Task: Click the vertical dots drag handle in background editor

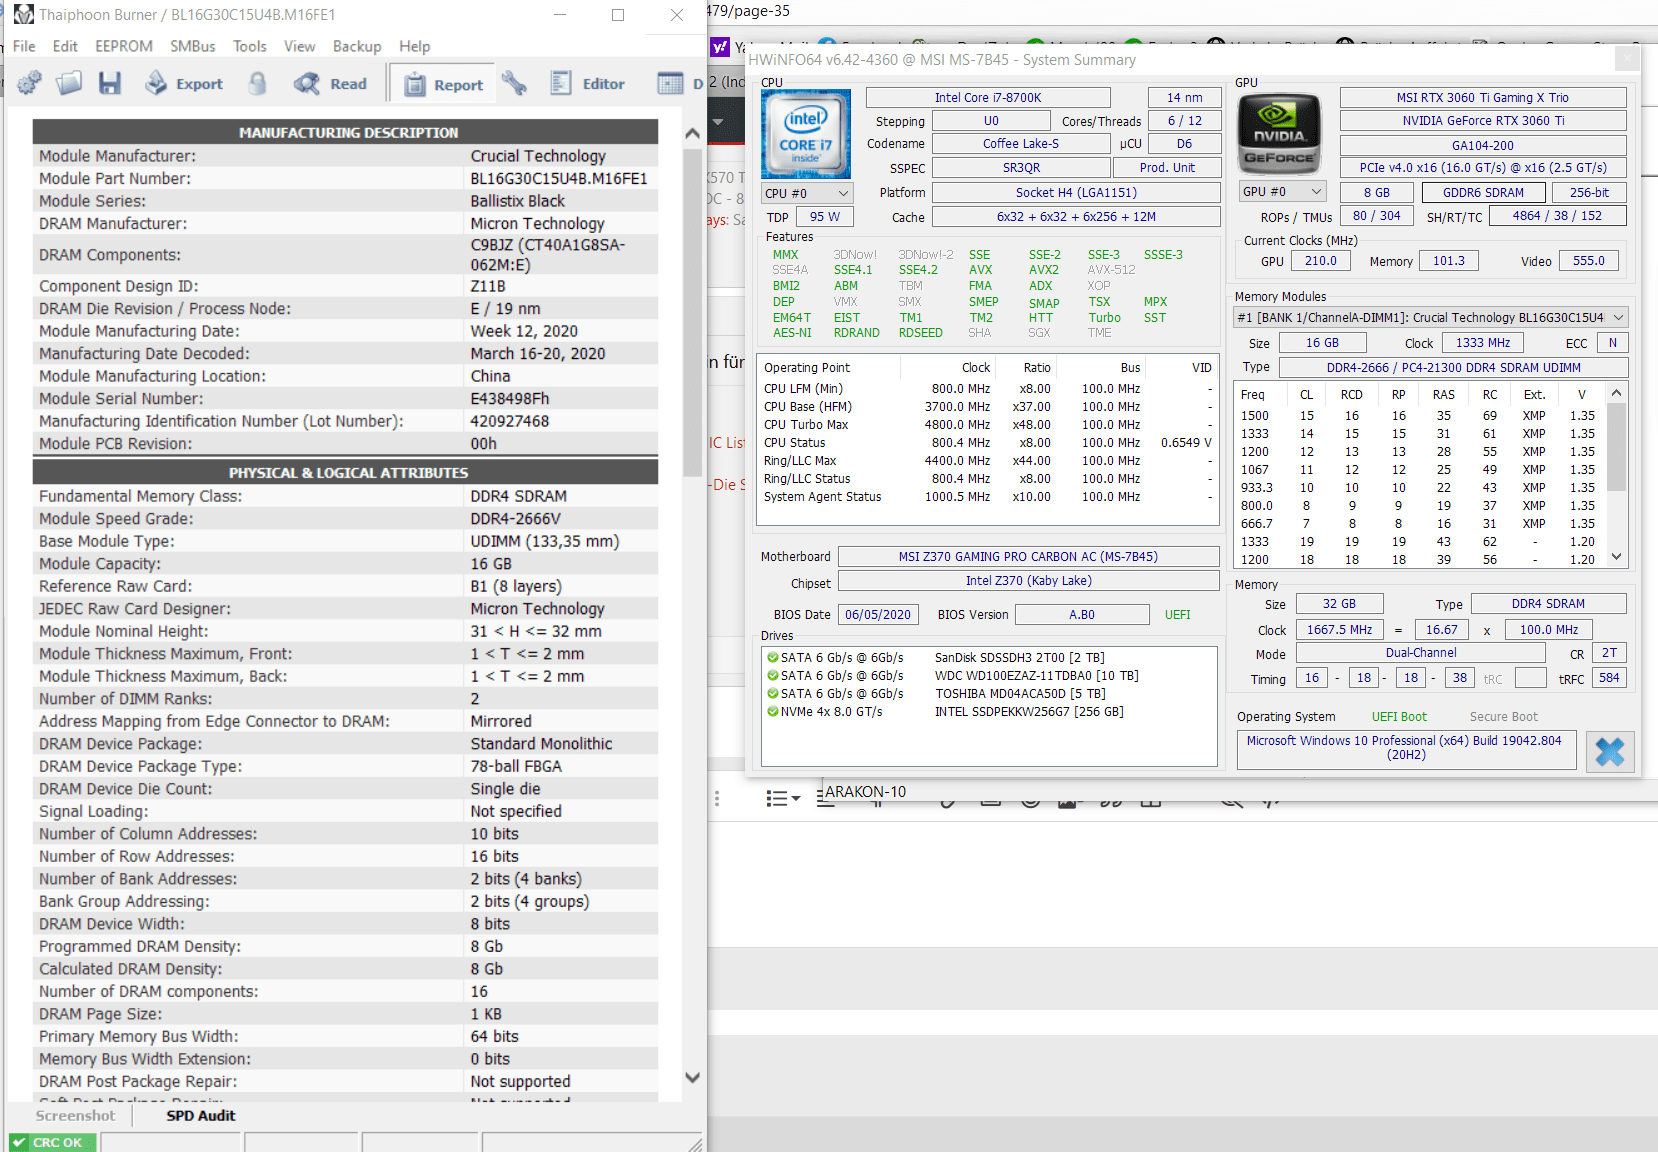Action: click(x=717, y=799)
